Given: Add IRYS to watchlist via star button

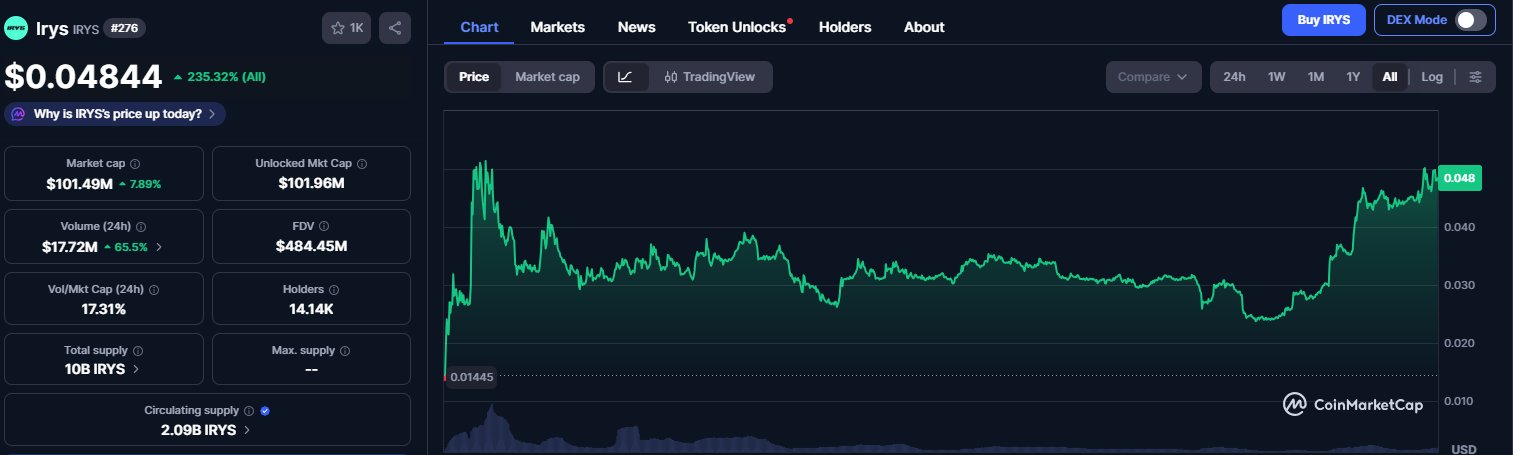Looking at the screenshot, I should pyautogui.click(x=346, y=28).
